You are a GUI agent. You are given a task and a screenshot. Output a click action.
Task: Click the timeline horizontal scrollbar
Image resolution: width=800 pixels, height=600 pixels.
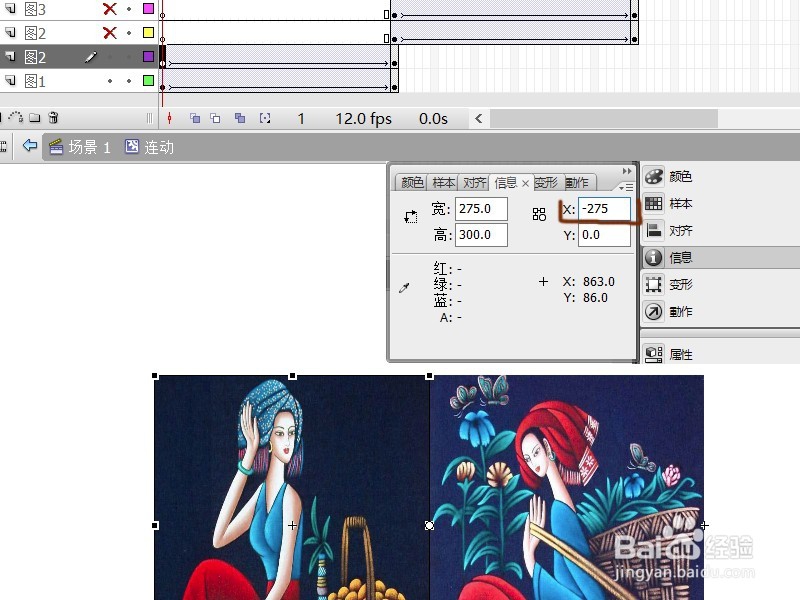[x=604, y=118]
